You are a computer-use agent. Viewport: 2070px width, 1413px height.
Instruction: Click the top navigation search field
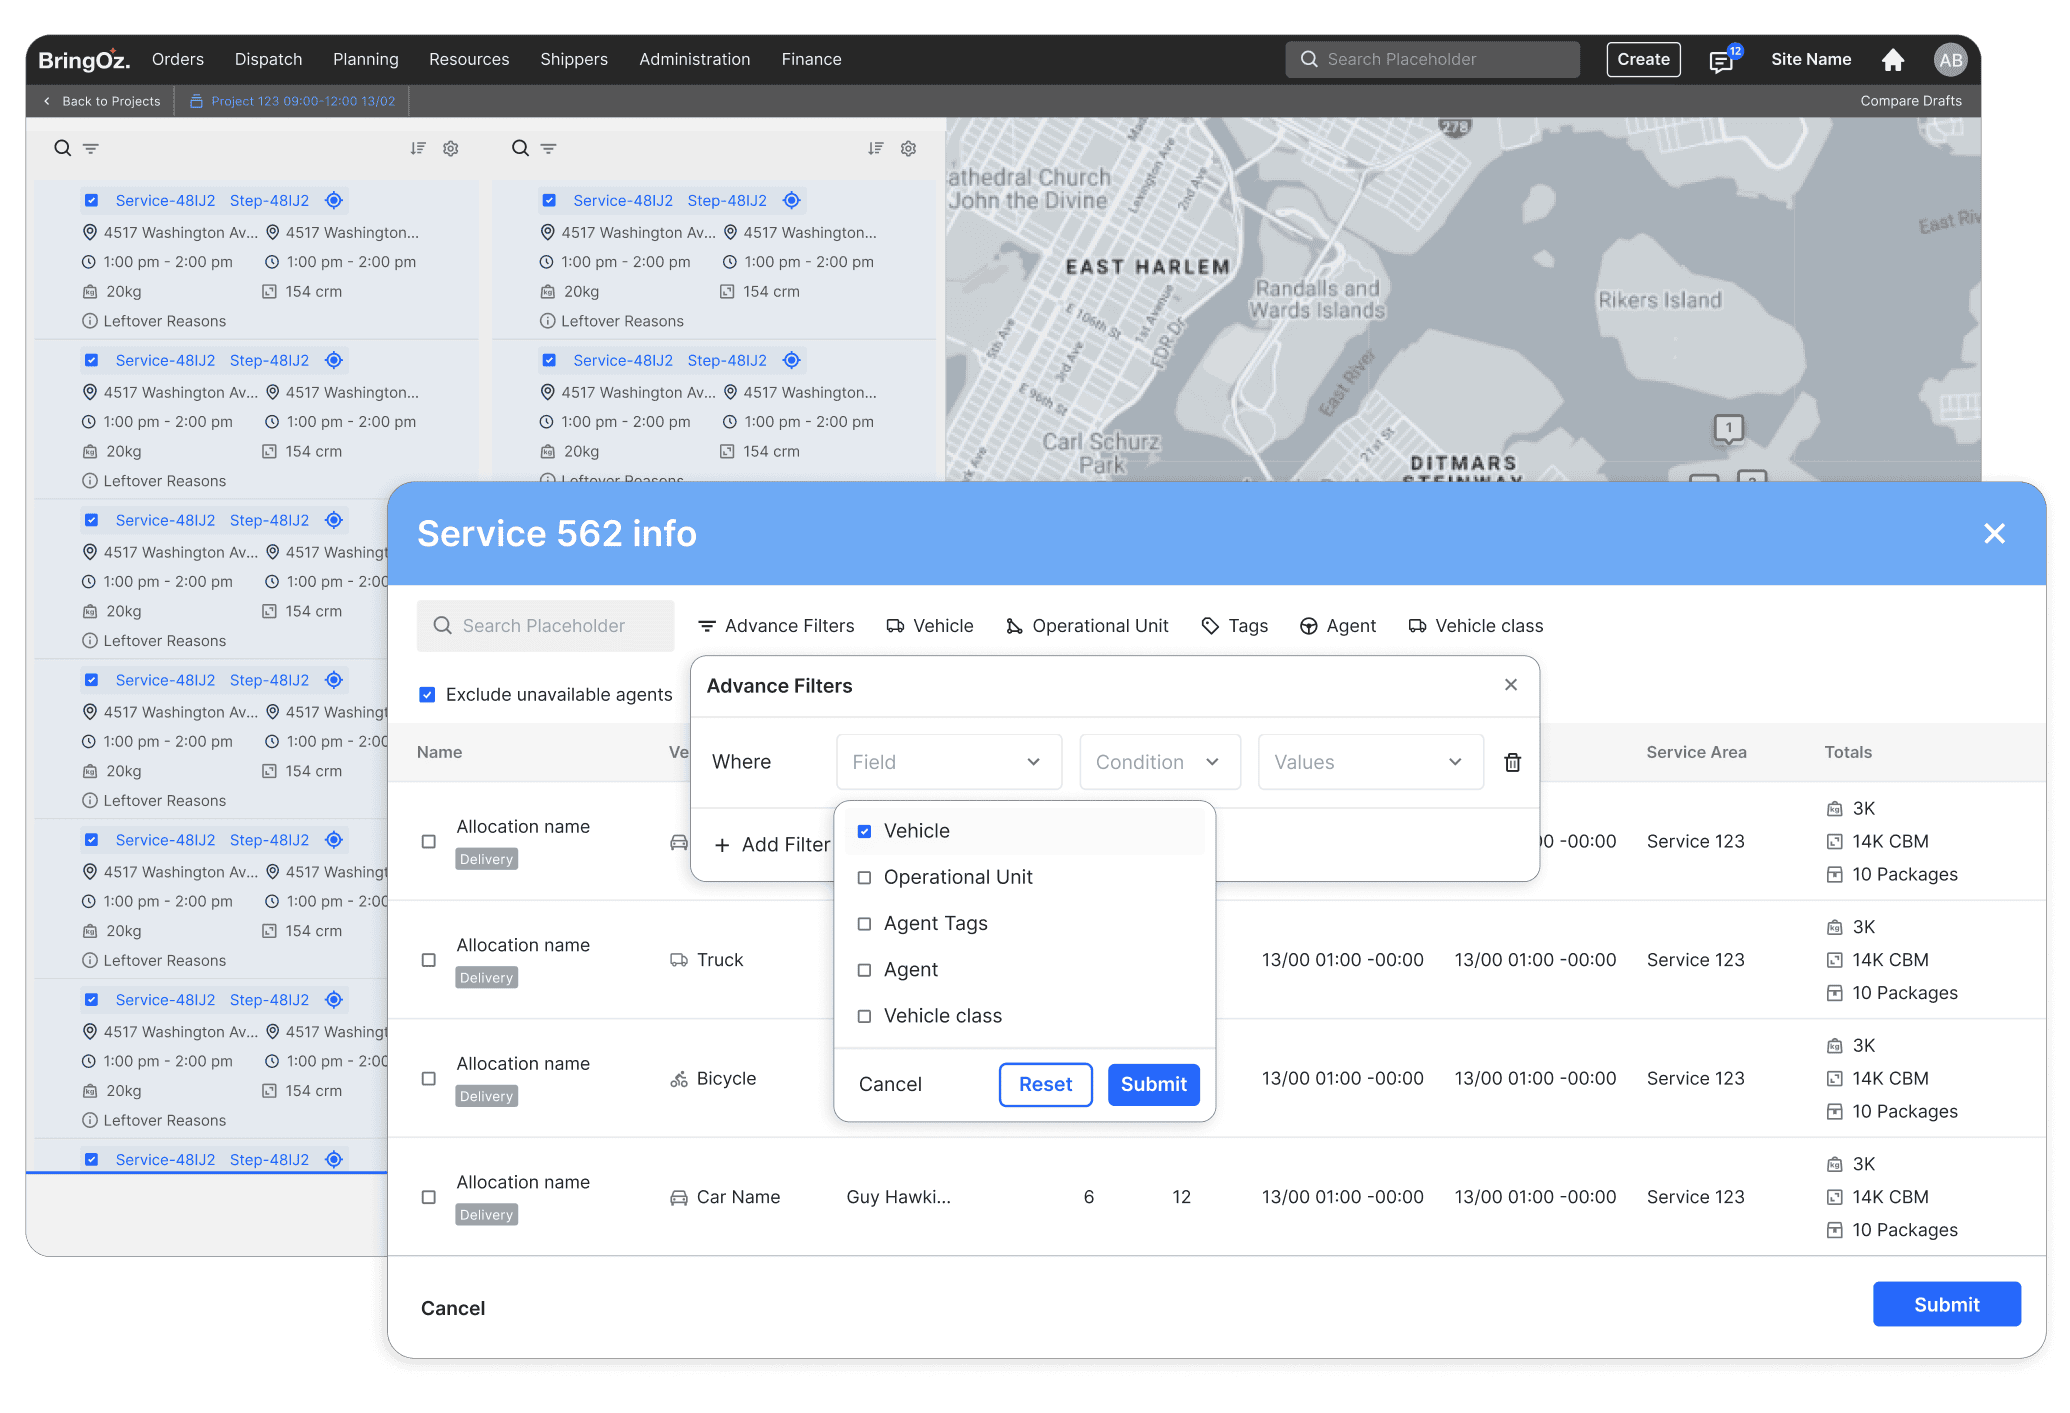coord(1432,59)
